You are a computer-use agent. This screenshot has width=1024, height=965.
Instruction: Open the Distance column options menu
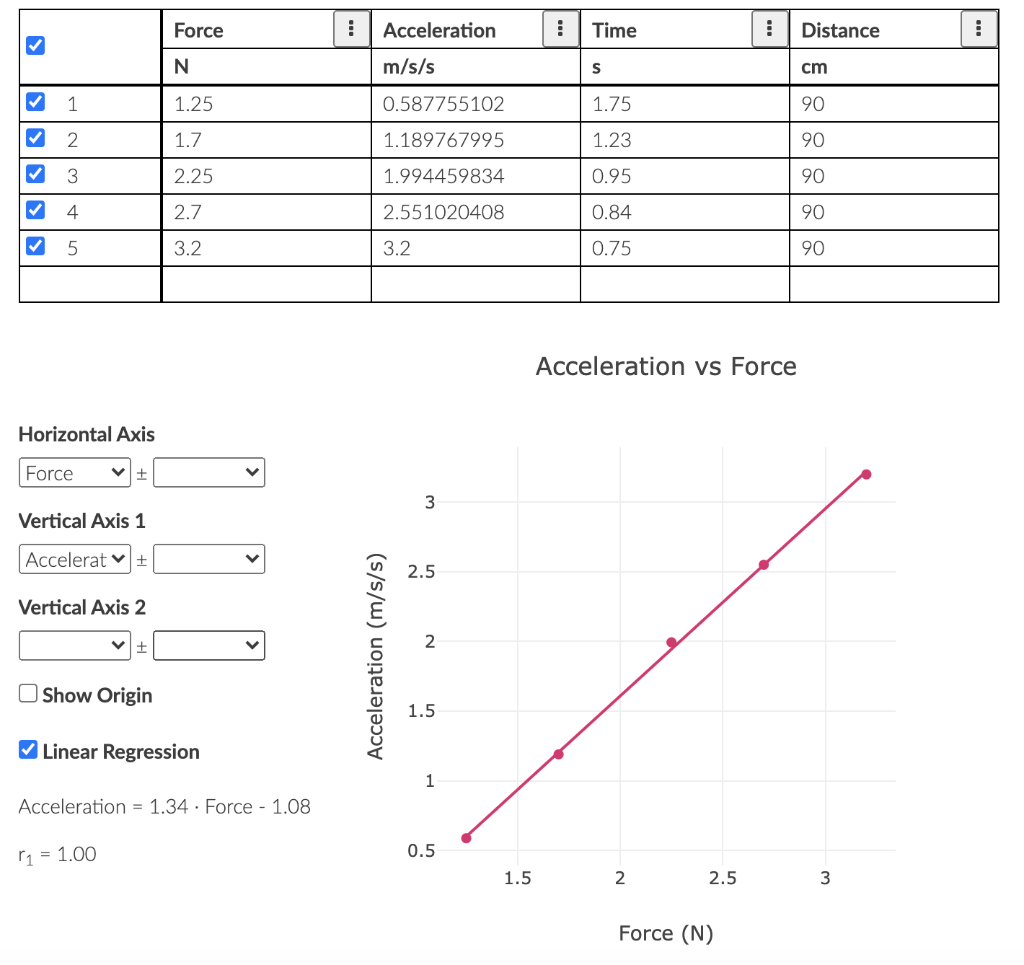click(981, 29)
